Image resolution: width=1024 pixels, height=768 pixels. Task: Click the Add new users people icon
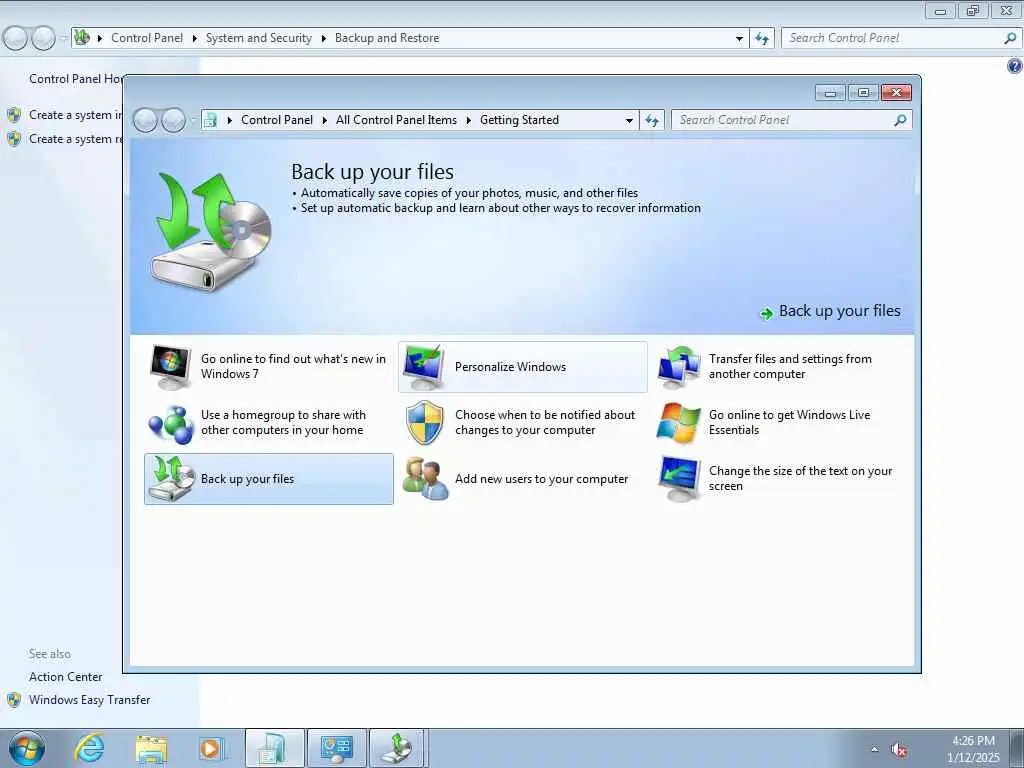click(425, 479)
